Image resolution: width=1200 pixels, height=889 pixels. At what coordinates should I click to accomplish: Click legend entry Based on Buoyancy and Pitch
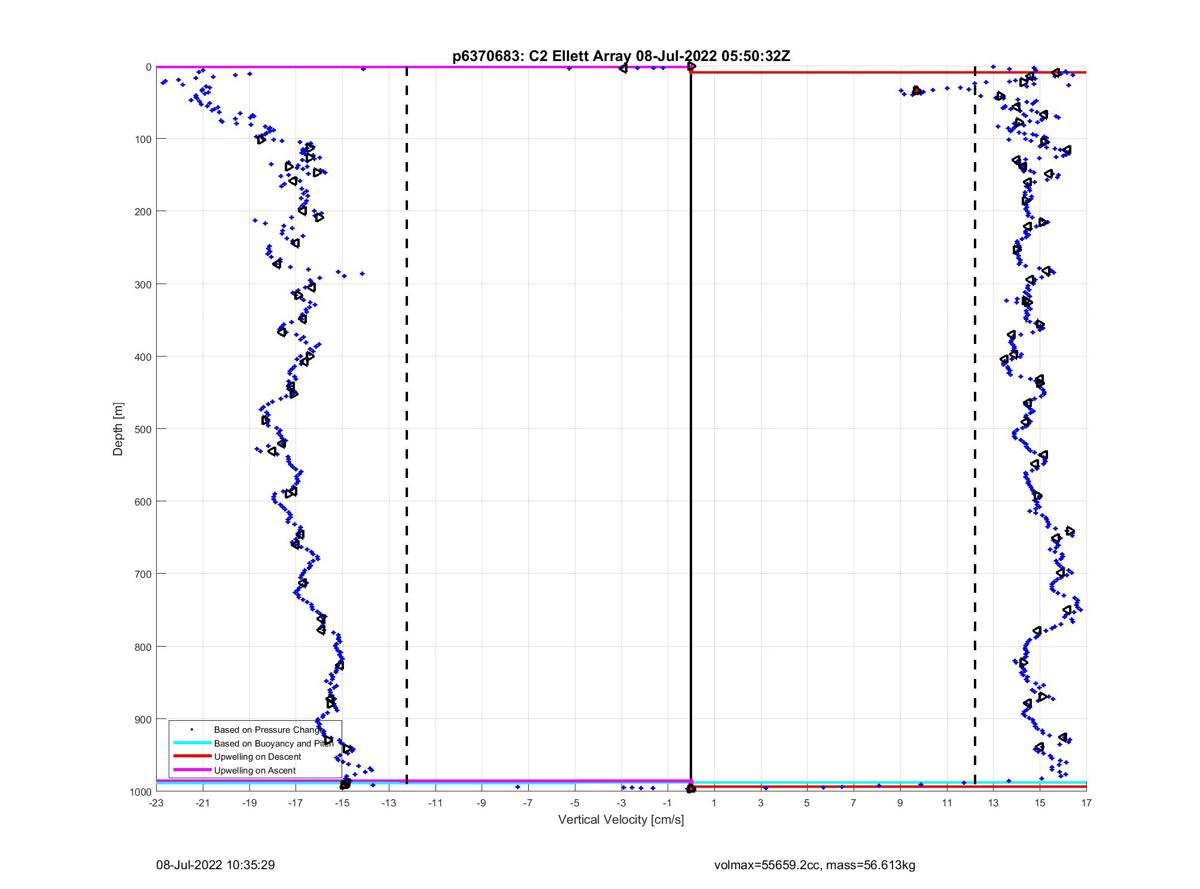273,744
